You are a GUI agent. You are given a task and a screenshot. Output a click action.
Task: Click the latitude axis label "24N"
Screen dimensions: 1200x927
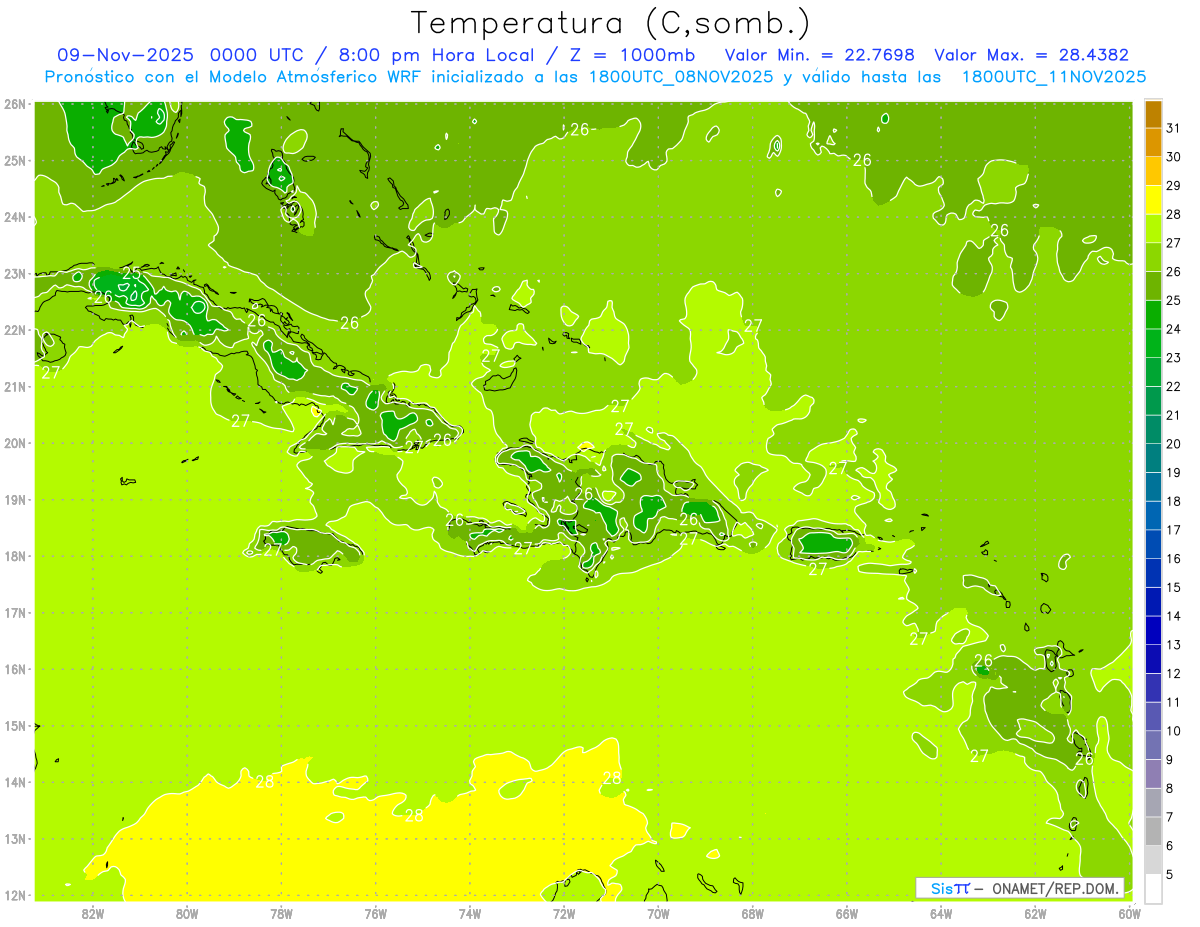coord(15,217)
